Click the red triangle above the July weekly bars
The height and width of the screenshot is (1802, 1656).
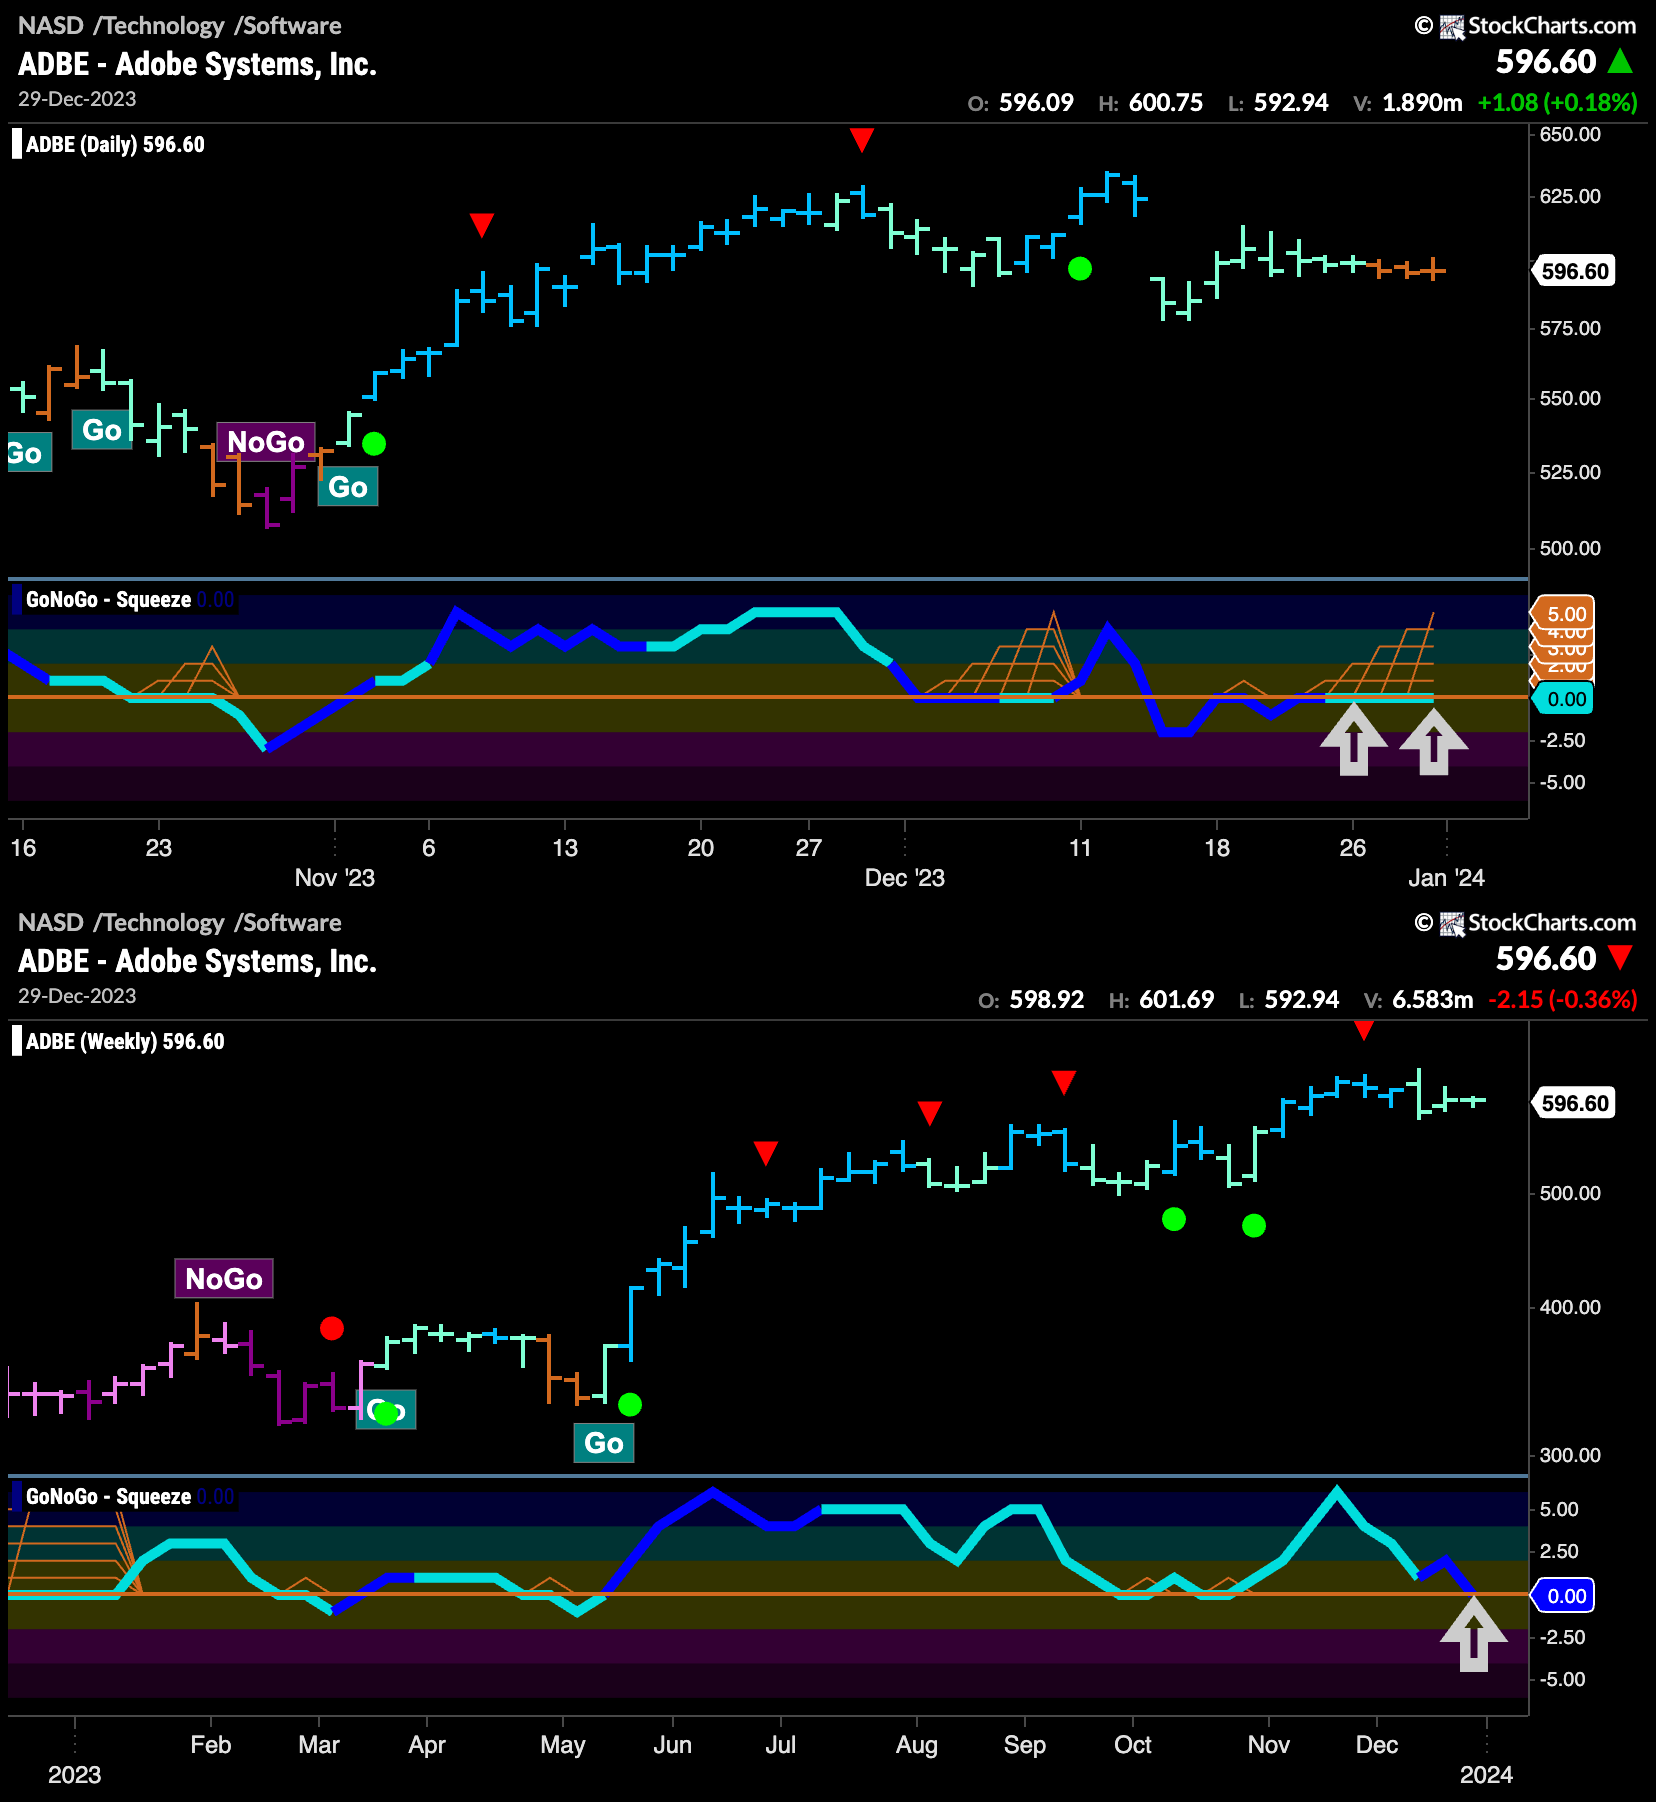[x=766, y=1153]
